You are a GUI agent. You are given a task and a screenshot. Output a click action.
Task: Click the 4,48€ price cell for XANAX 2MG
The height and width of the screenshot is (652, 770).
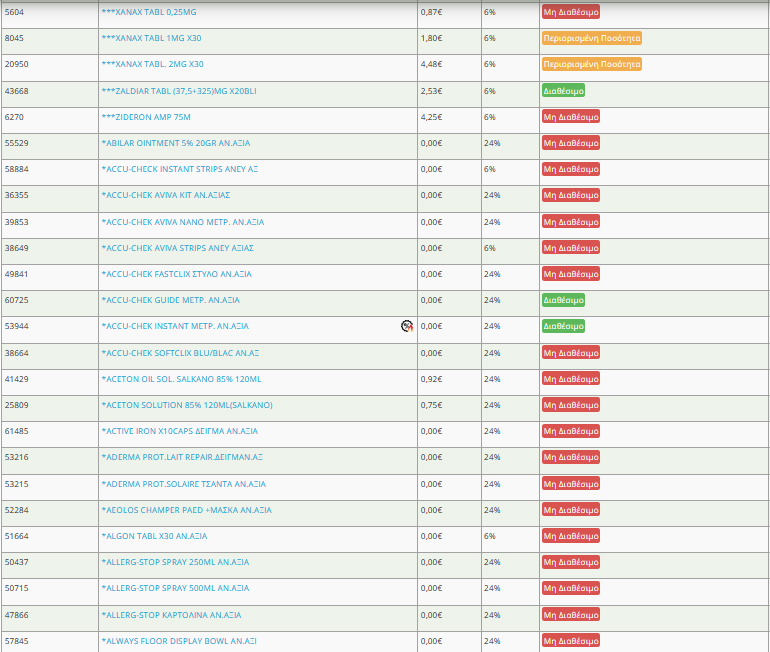[x=431, y=65]
